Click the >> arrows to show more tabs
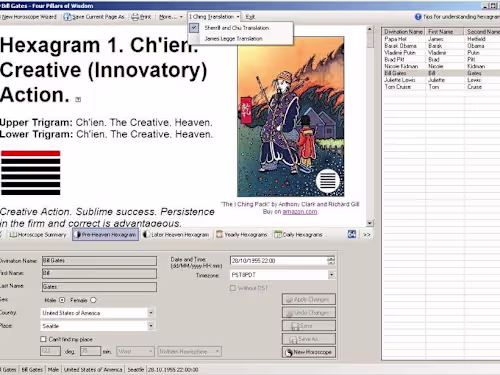Image resolution: width=500 pixels, height=375 pixels. click(367, 235)
